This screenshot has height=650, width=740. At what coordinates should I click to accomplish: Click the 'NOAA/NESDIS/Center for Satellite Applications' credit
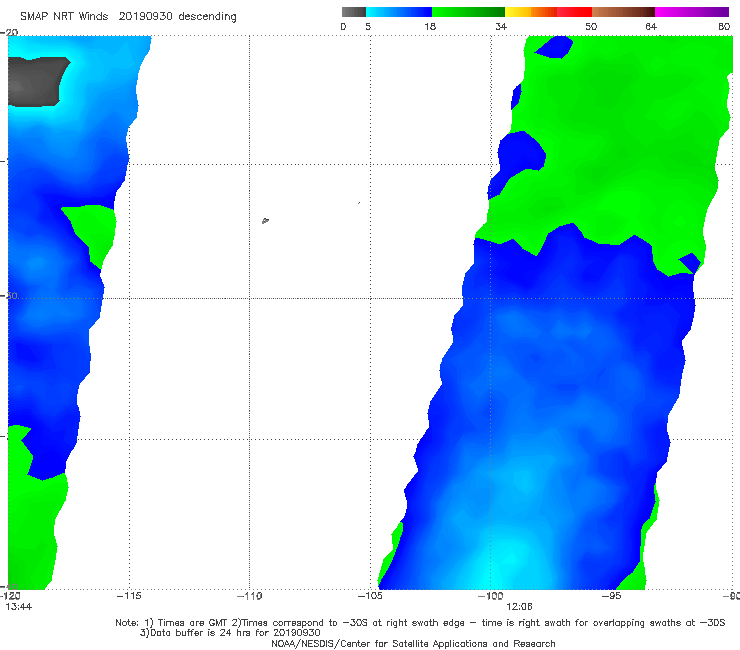coord(413,644)
